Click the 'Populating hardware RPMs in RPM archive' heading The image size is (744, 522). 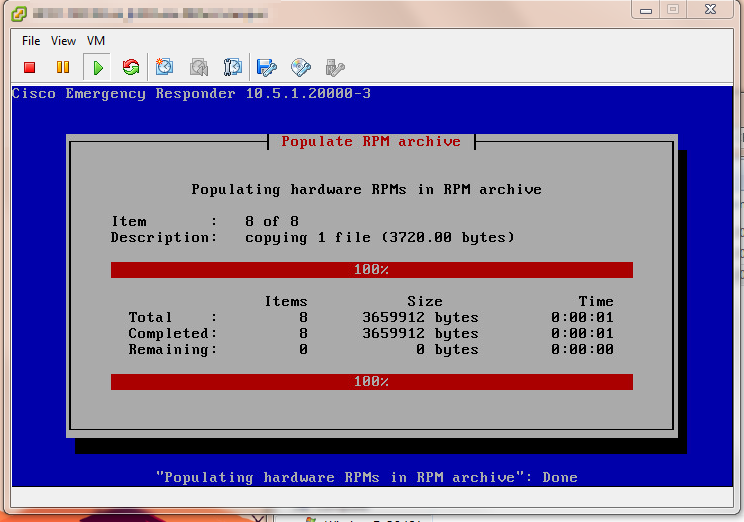coord(366,190)
